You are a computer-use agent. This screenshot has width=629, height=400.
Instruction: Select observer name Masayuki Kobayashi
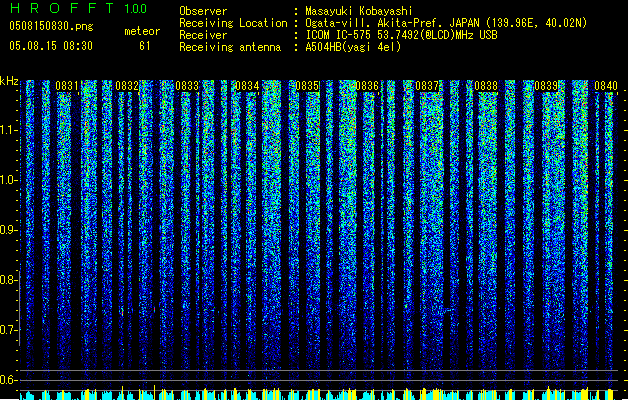coord(358,11)
